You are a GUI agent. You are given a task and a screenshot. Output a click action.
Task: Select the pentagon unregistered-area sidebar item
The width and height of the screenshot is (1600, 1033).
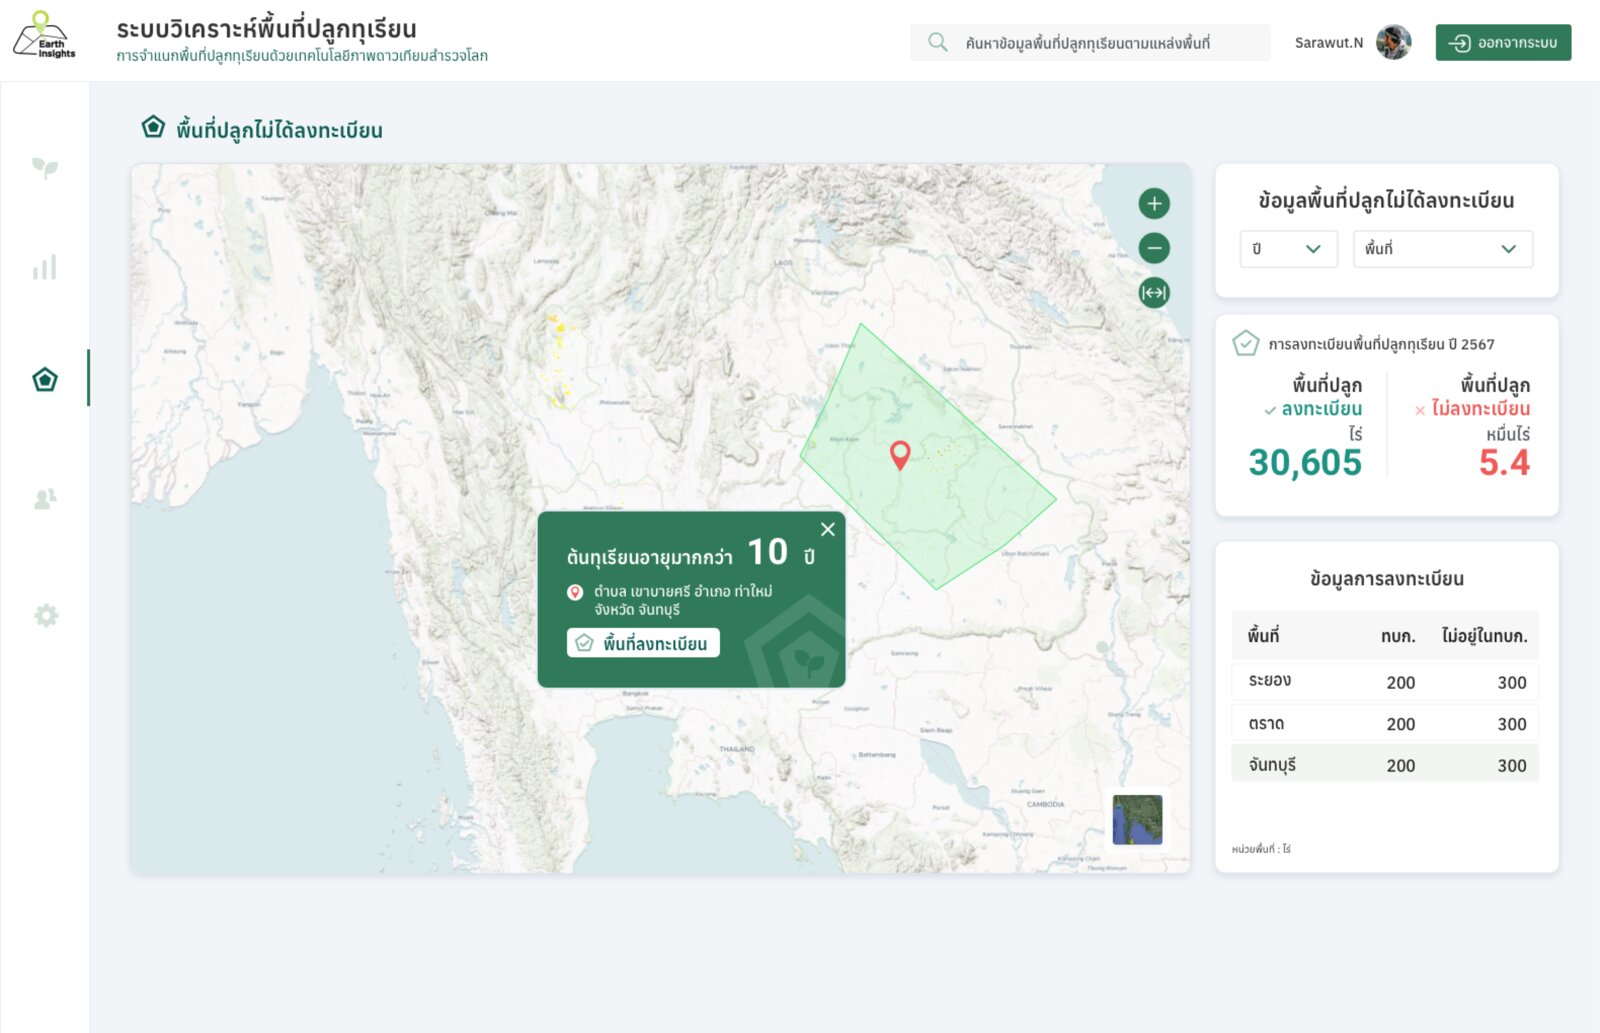(45, 379)
